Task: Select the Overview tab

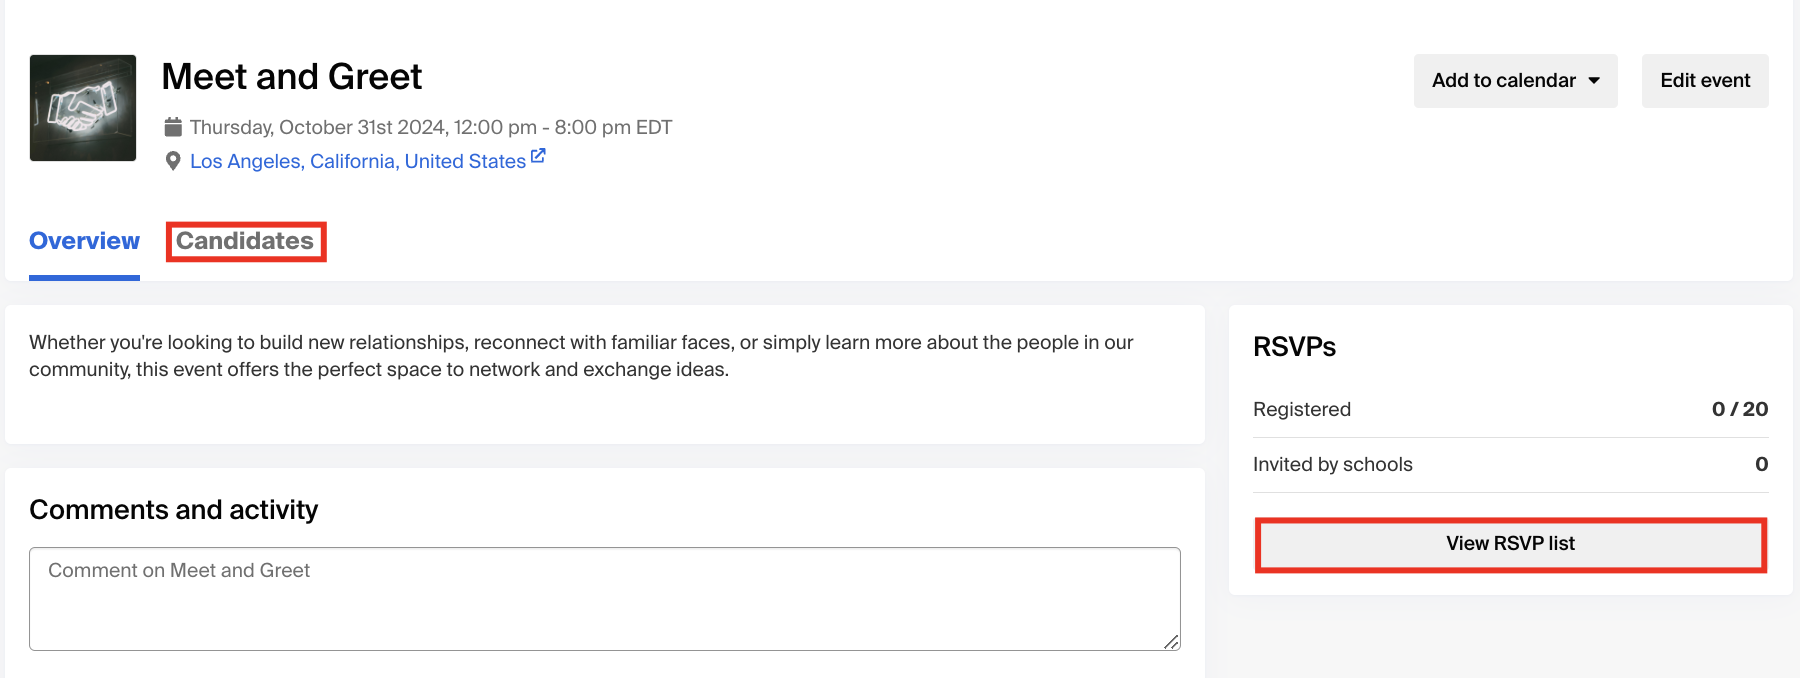Action: click(x=84, y=241)
